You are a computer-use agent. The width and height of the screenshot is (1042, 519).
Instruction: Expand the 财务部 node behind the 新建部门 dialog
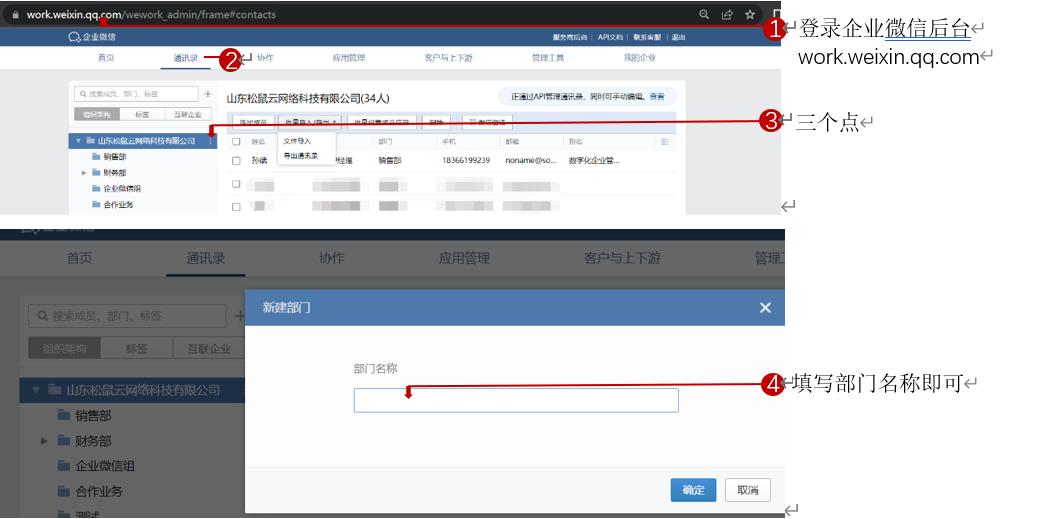(x=45, y=441)
